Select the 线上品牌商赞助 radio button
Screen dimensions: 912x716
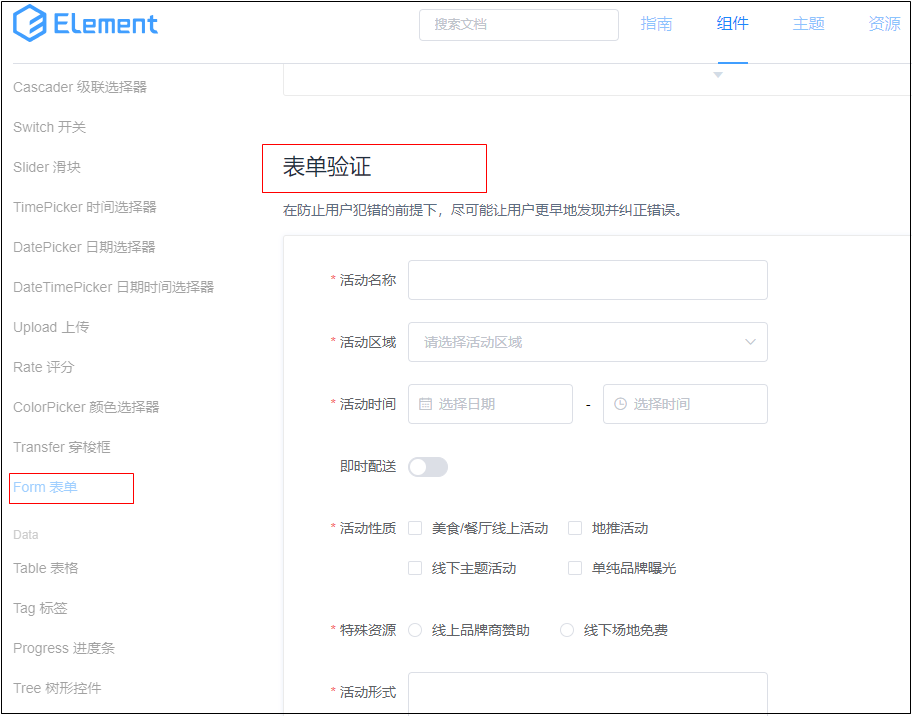pos(415,630)
